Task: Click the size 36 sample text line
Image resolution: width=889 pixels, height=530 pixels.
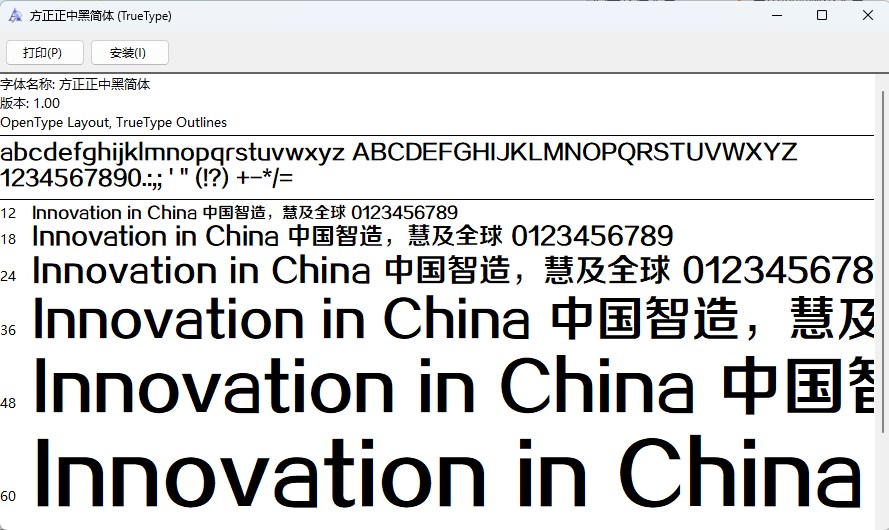Action: coord(453,319)
